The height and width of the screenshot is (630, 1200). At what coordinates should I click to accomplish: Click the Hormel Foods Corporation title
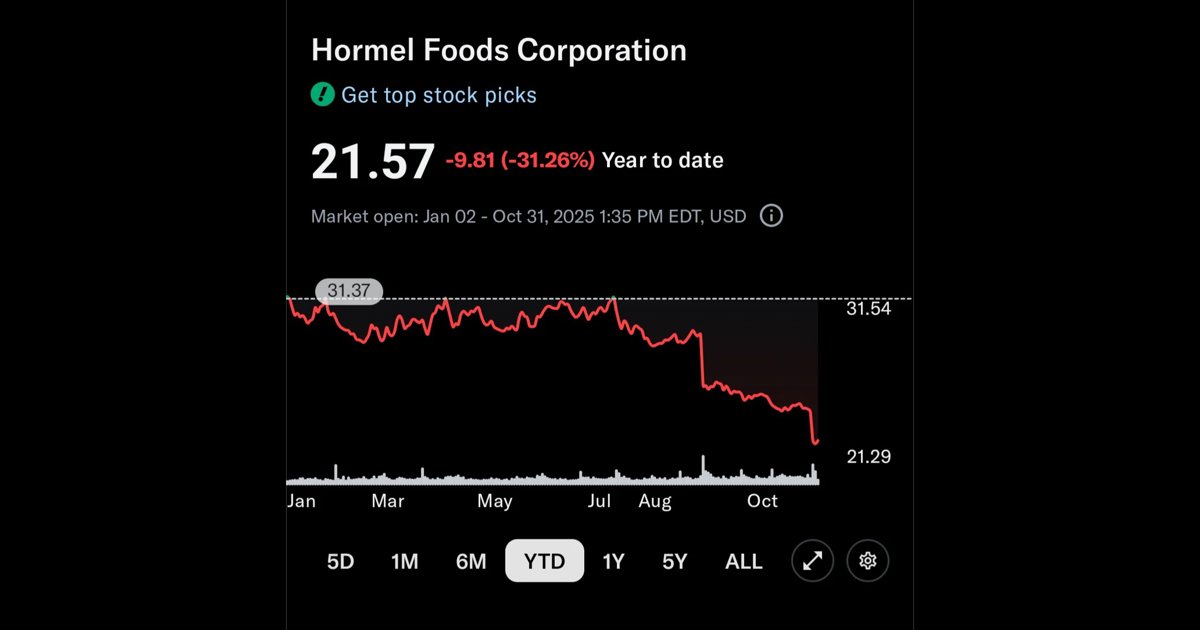[x=499, y=50]
